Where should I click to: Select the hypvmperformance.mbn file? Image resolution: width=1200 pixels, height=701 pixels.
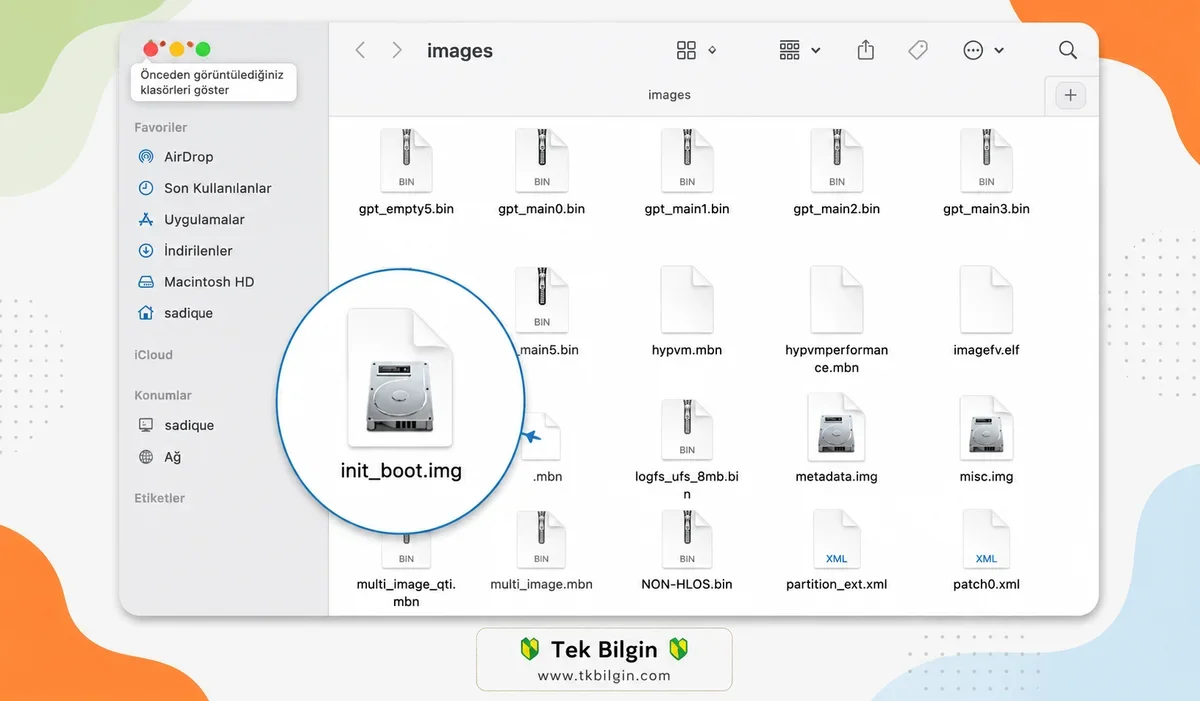836,320
